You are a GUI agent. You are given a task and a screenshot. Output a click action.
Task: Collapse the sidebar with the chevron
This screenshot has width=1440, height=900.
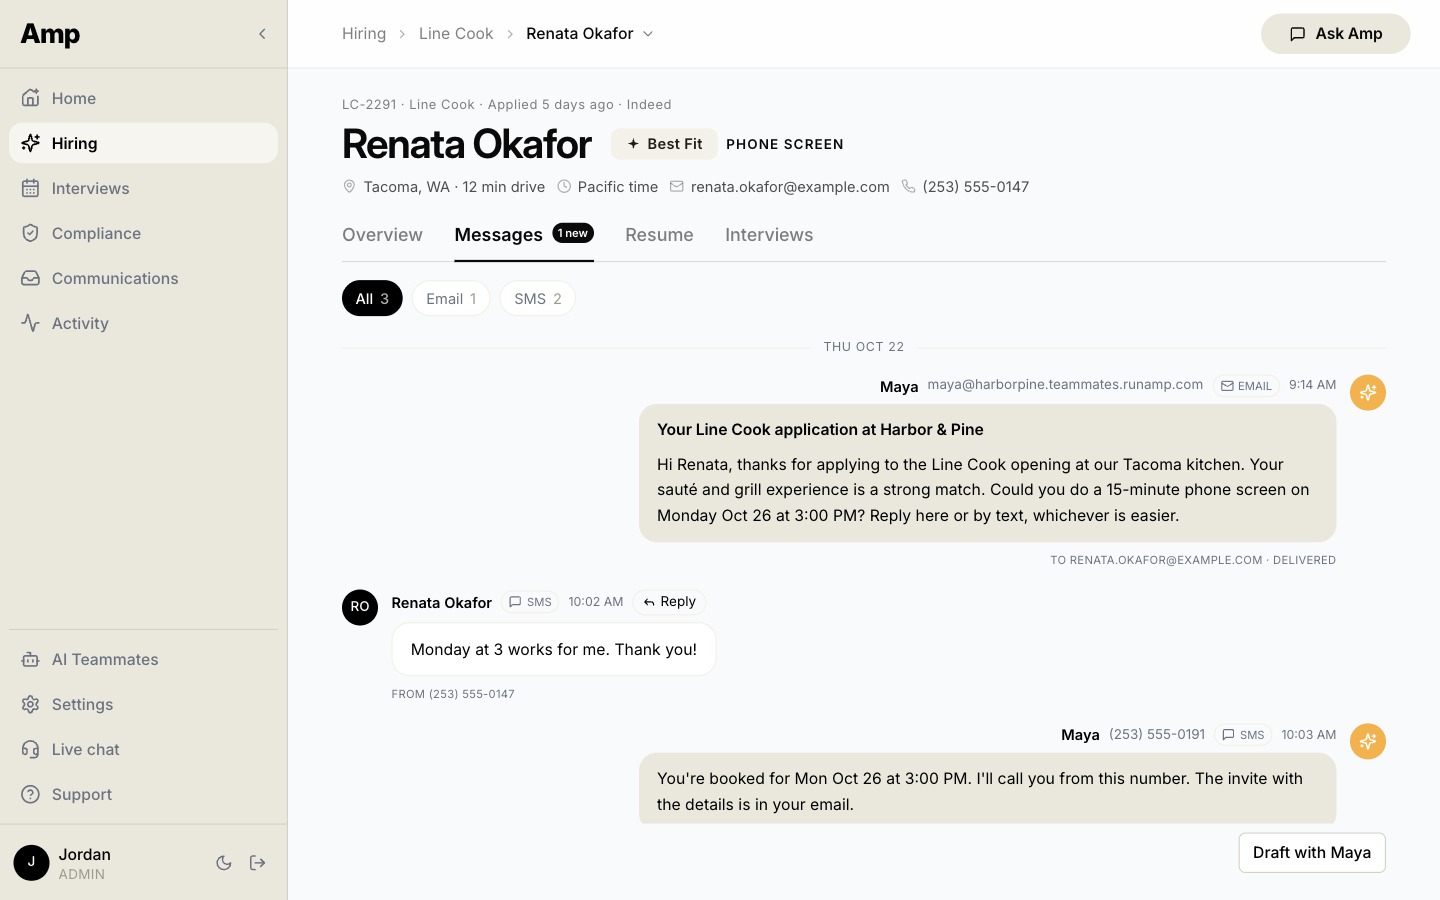click(x=262, y=34)
